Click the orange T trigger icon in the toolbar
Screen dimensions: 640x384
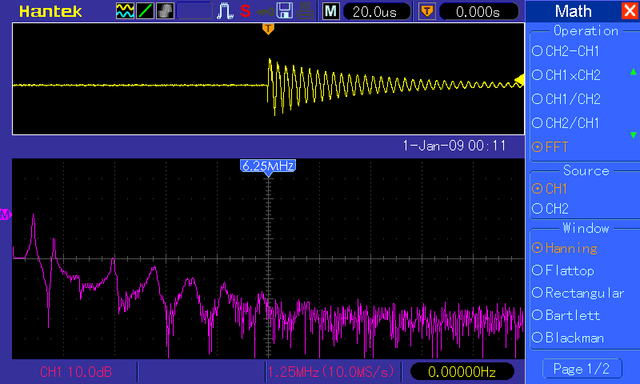427,11
